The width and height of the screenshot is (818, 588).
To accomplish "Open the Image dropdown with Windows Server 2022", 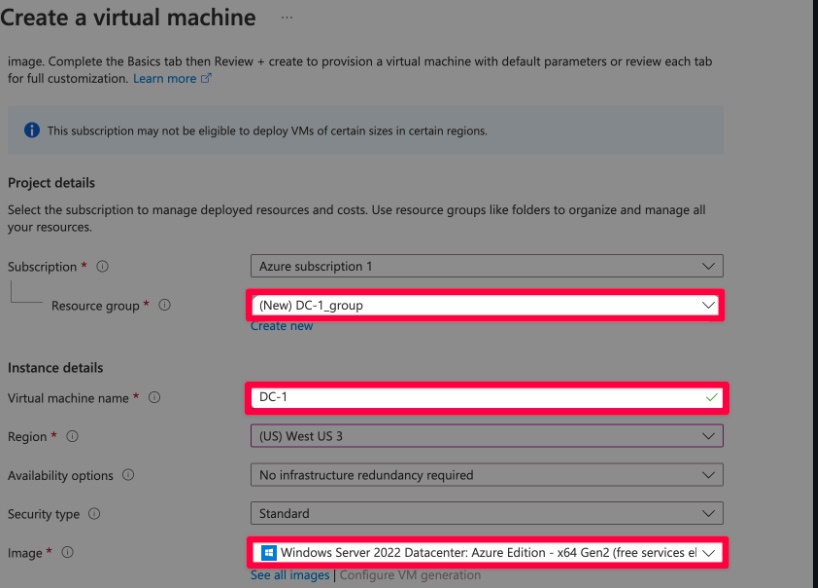I will pyautogui.click(x=487, y=553).
